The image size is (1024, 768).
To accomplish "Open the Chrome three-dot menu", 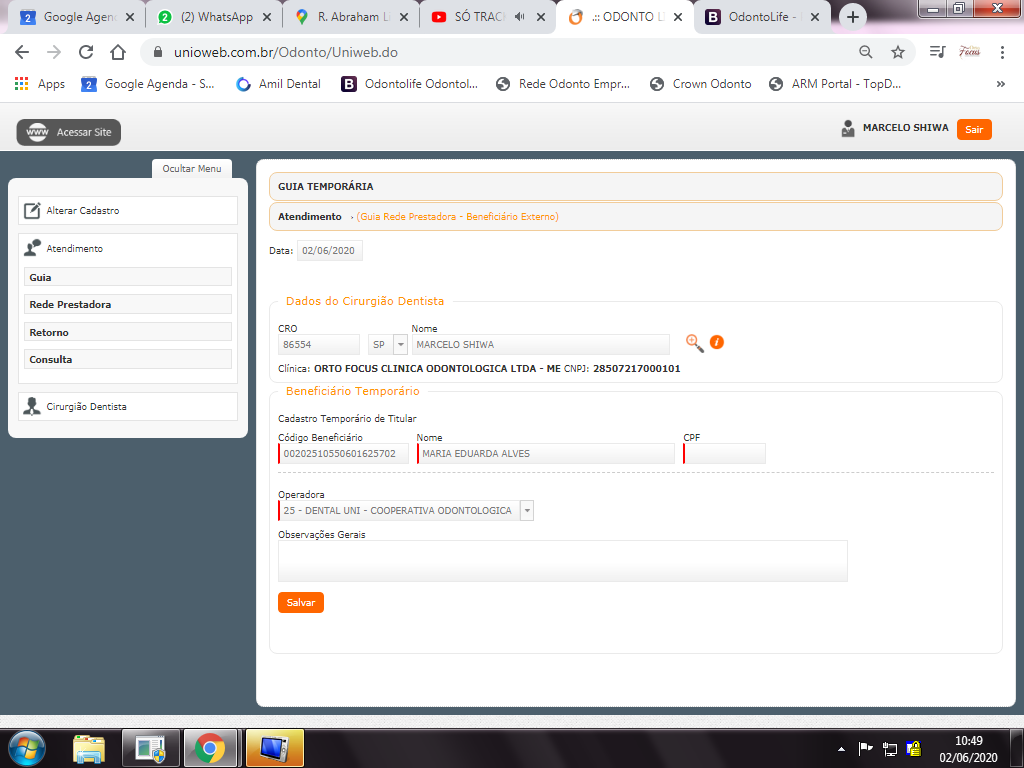I will (x=1002, y=52).
